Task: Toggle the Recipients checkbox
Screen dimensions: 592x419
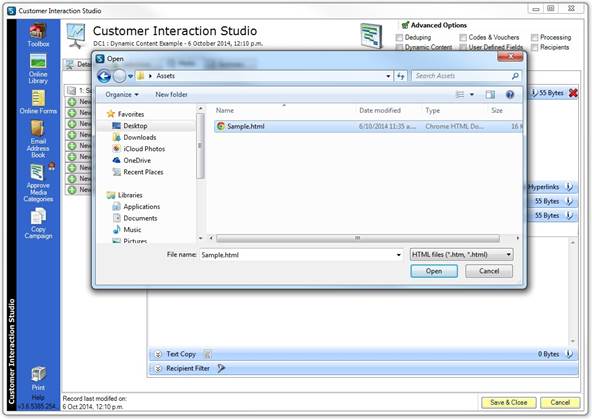Action: coord(534,48)
